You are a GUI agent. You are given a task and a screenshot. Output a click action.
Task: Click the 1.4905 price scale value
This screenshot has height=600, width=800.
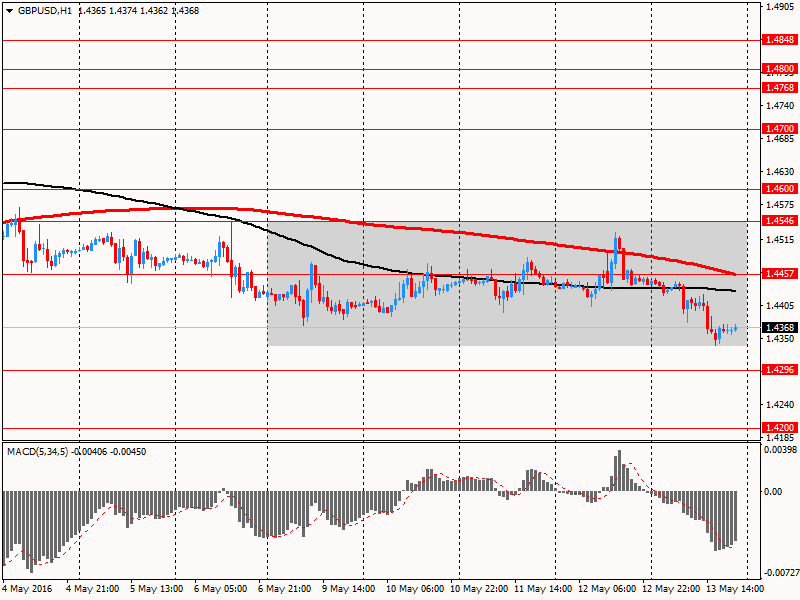click(781, 7)
